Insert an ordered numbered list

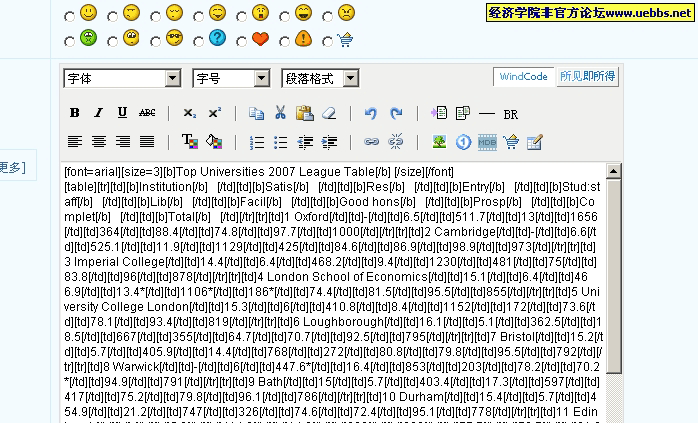tap(257, 142)
